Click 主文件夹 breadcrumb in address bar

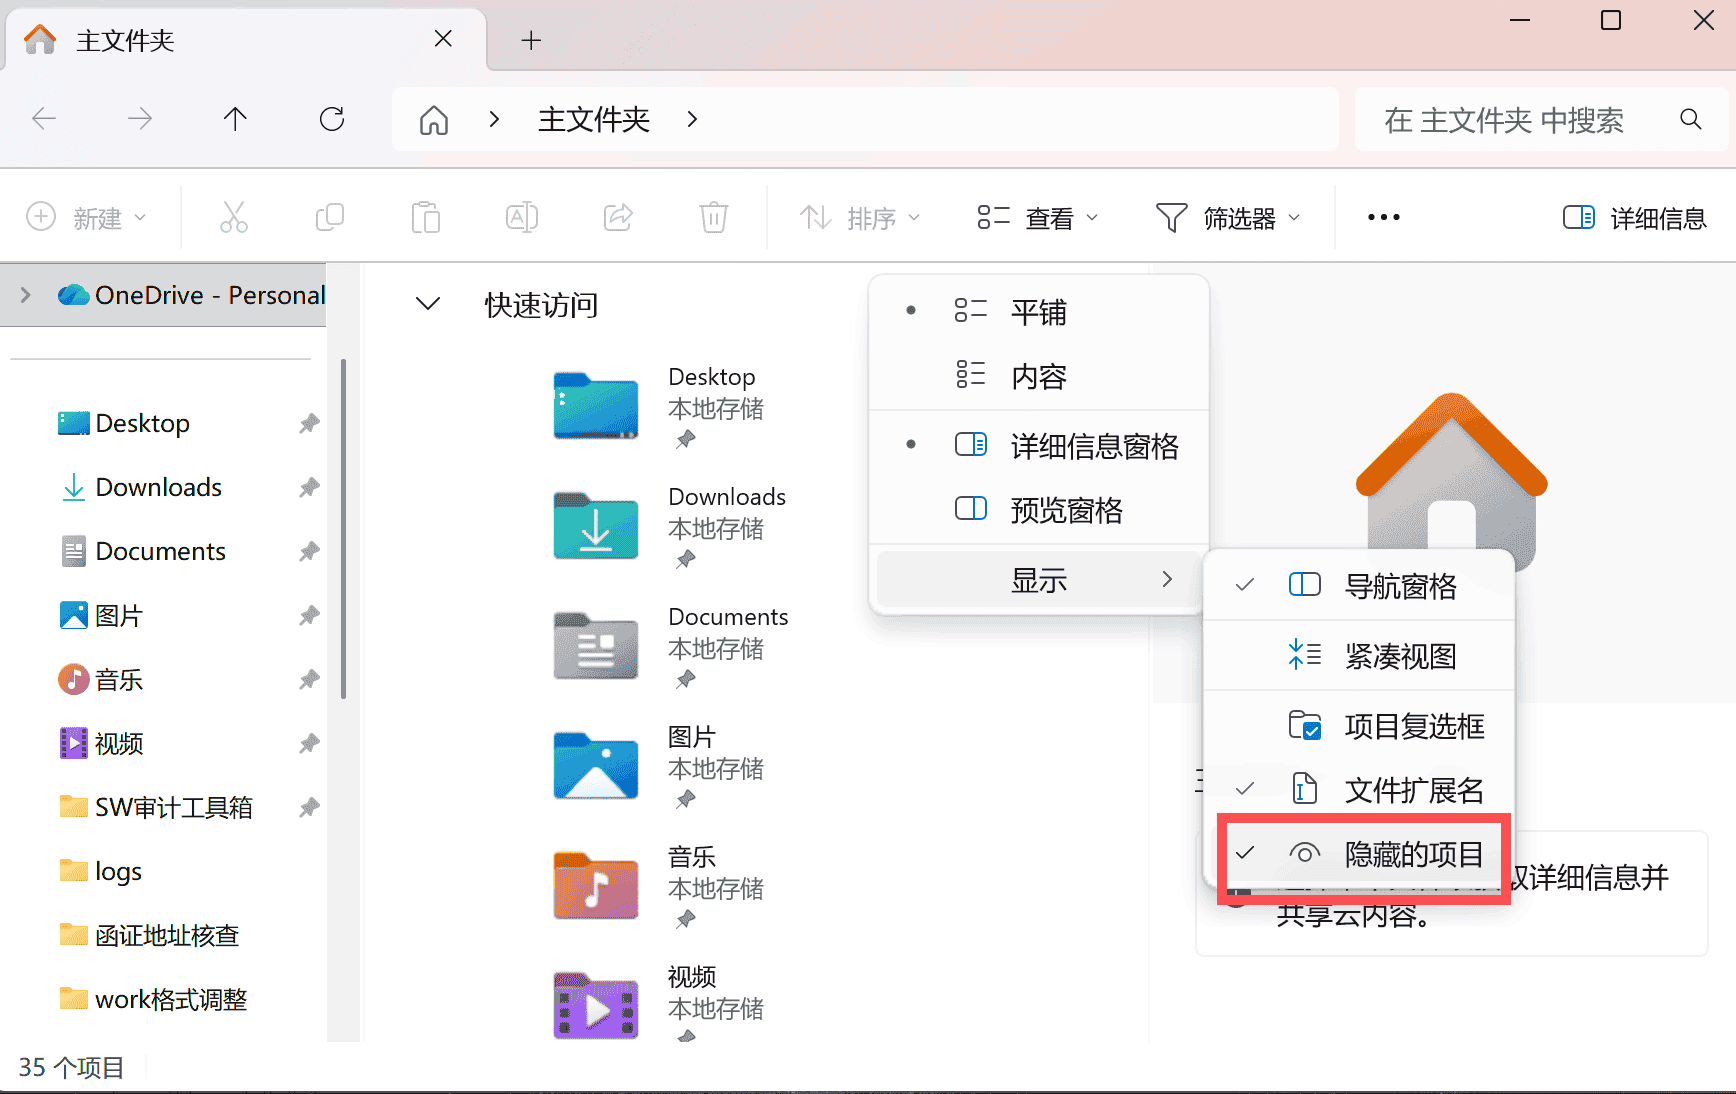pyautogui.click(x=594, y=120)
